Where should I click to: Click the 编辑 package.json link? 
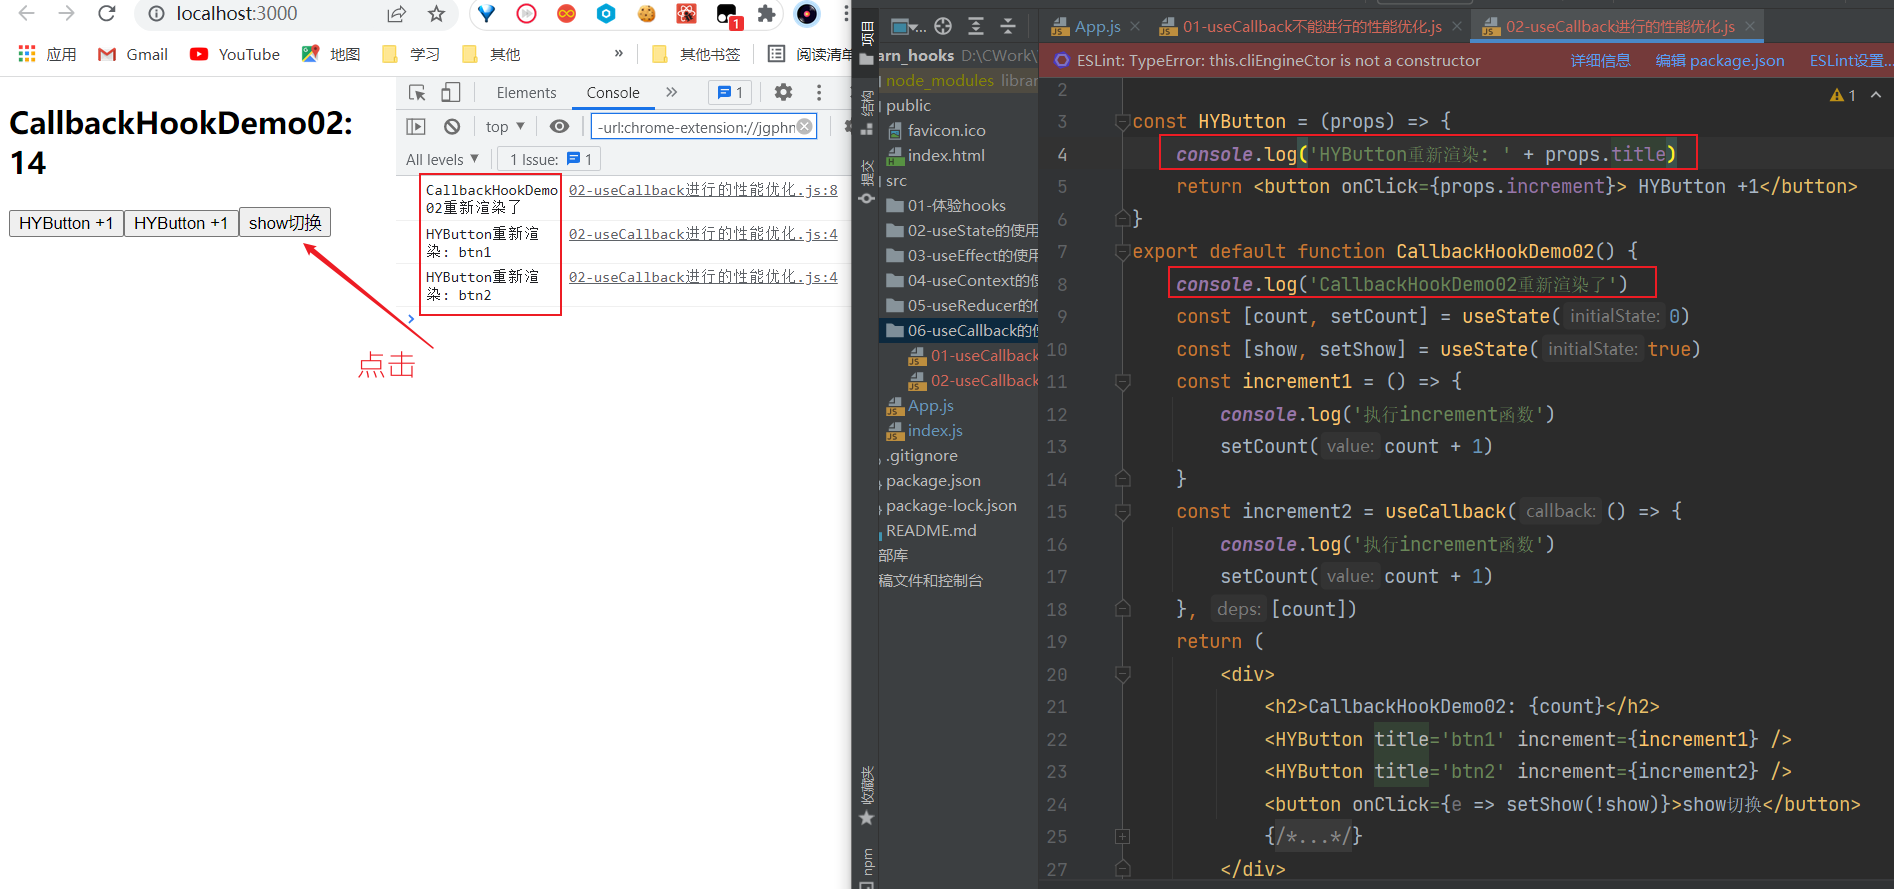1720,61
